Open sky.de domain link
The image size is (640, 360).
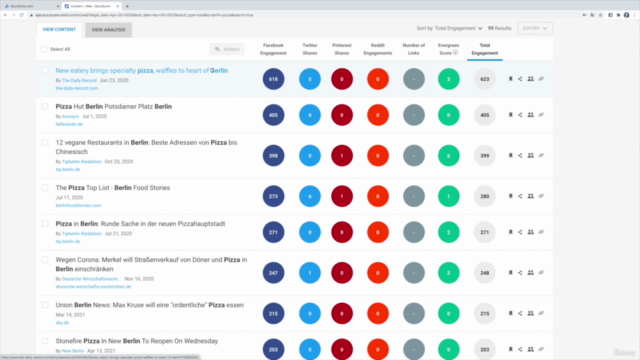62,322
